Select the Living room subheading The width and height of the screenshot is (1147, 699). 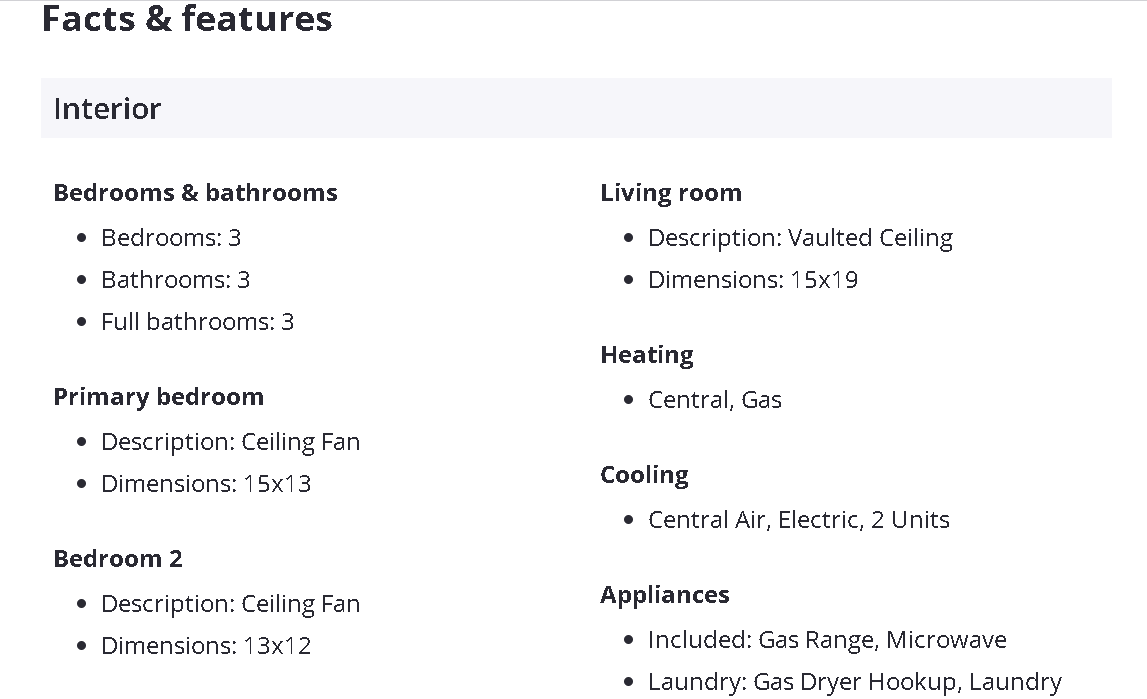tap(671, 193)
